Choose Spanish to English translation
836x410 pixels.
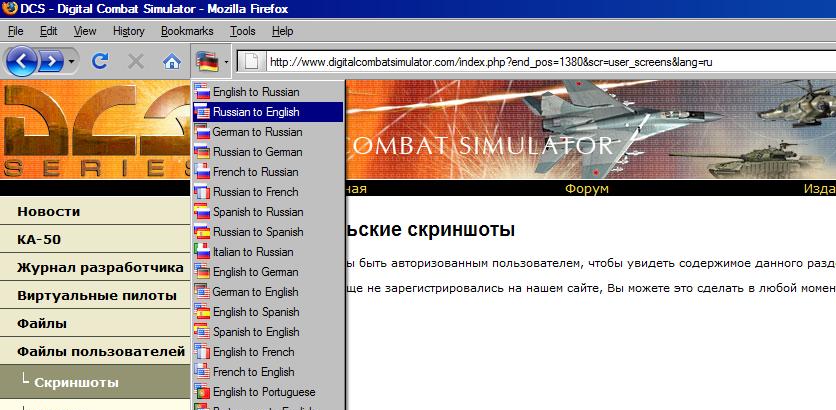(268, 332)
